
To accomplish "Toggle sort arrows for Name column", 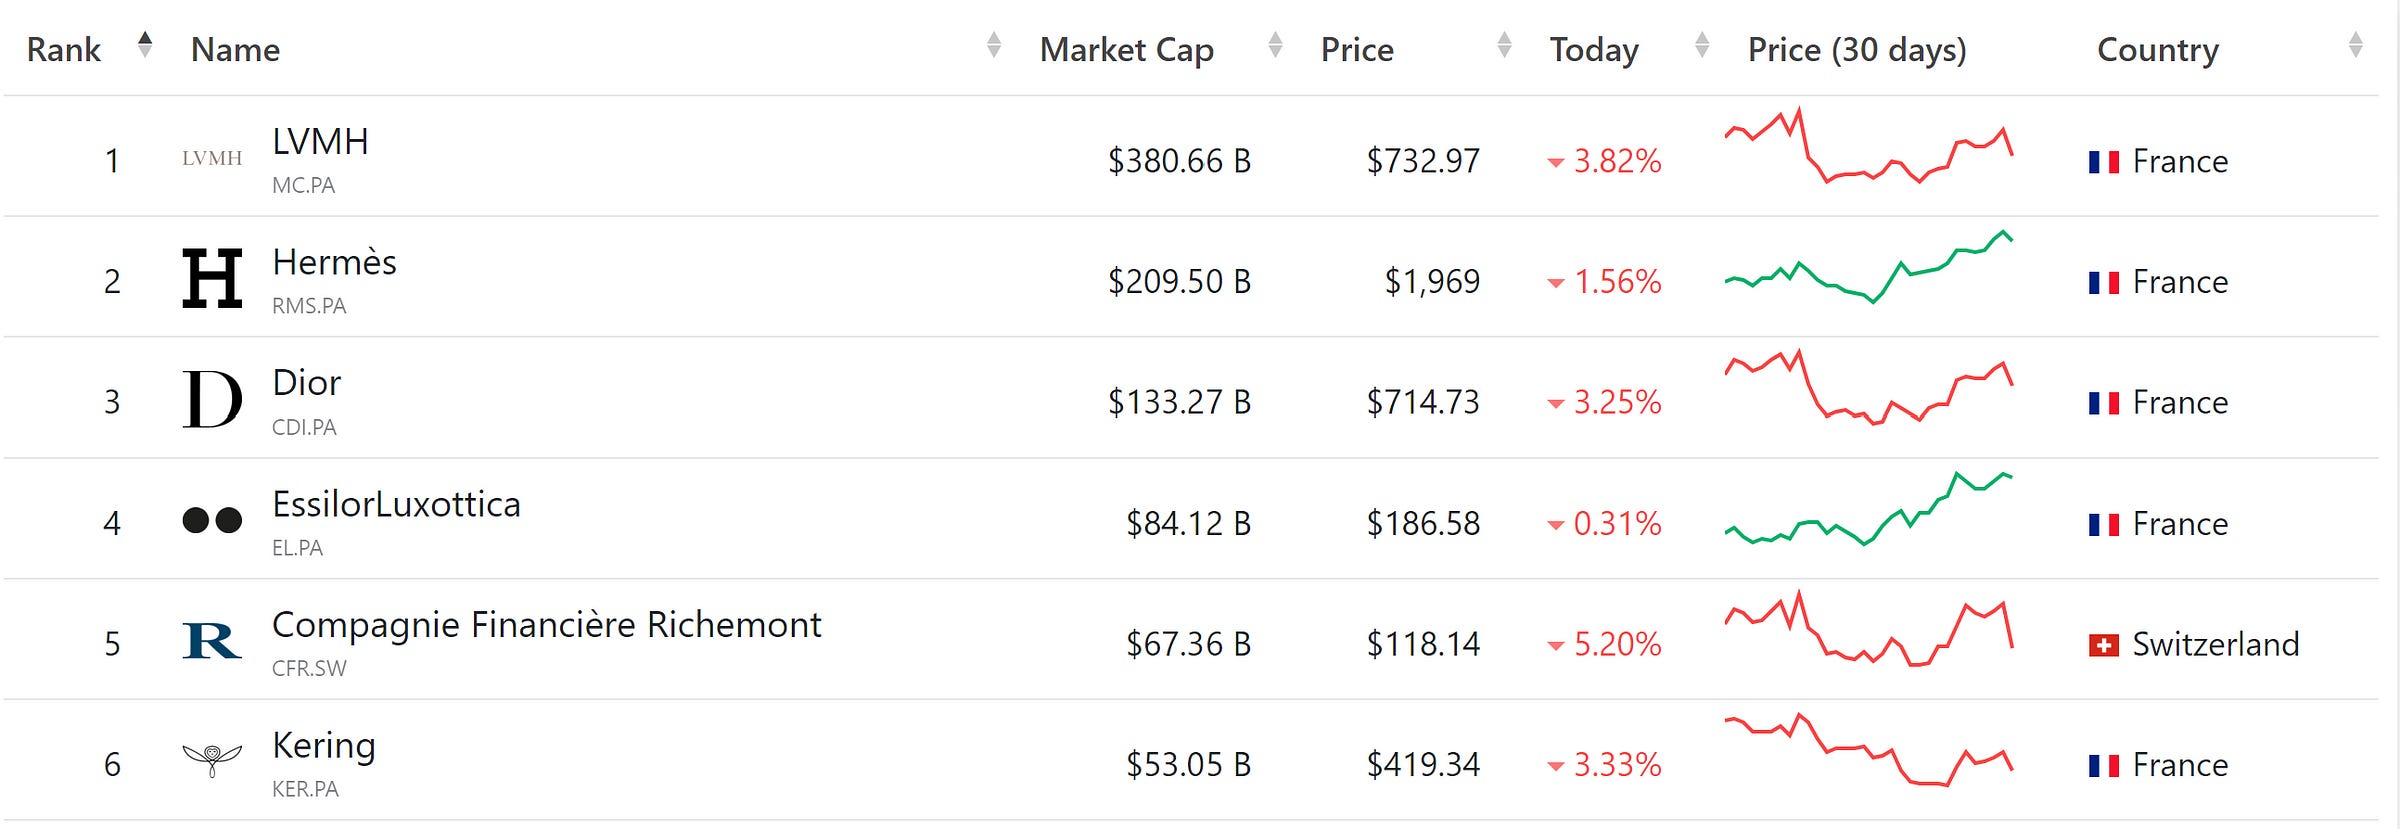I will (x=993, y=45).
